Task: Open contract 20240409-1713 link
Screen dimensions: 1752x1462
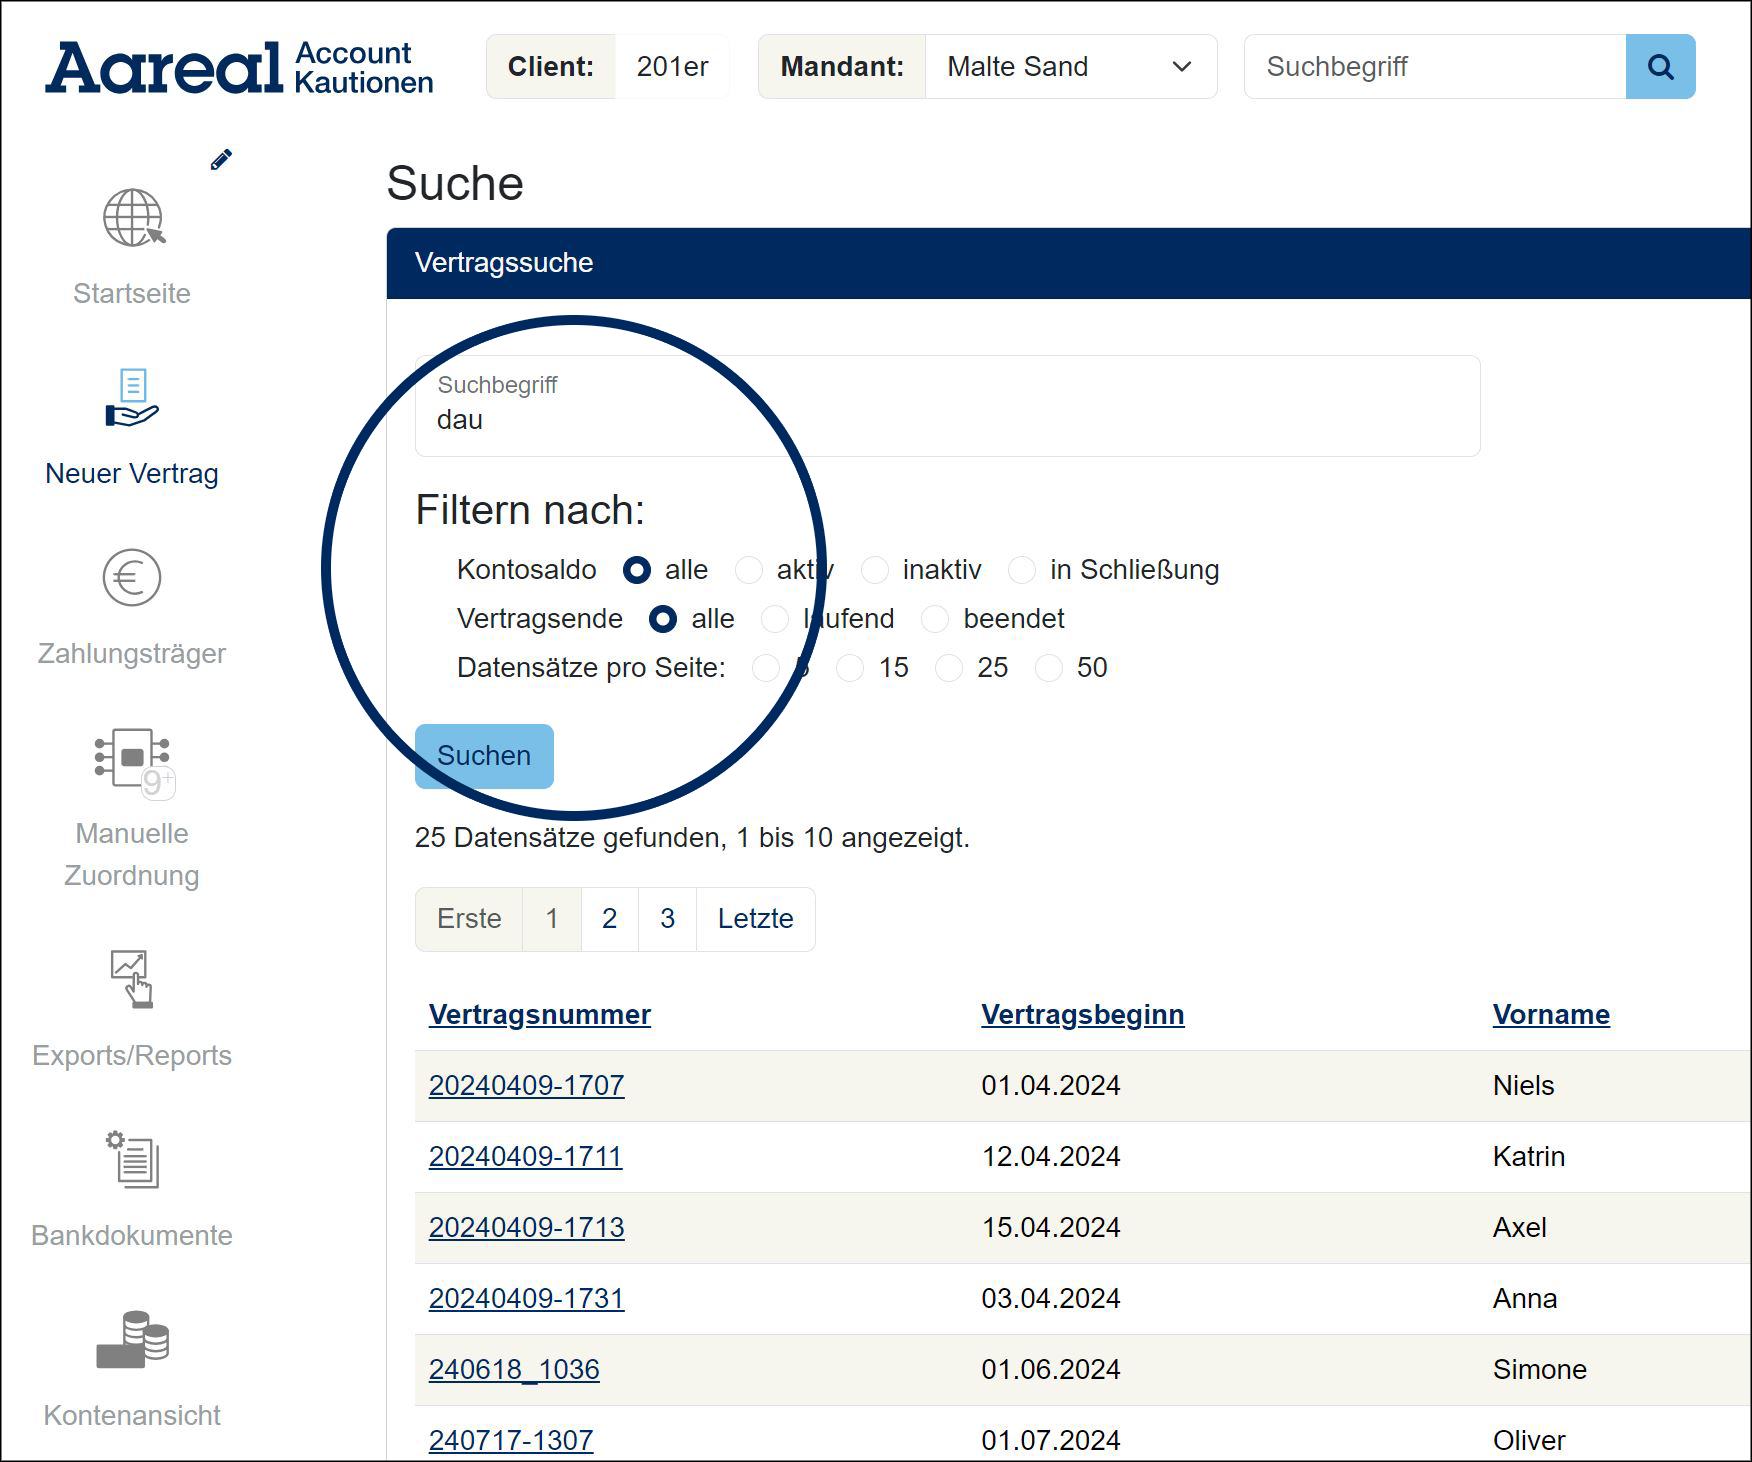Action: (x=526, y=1227)
